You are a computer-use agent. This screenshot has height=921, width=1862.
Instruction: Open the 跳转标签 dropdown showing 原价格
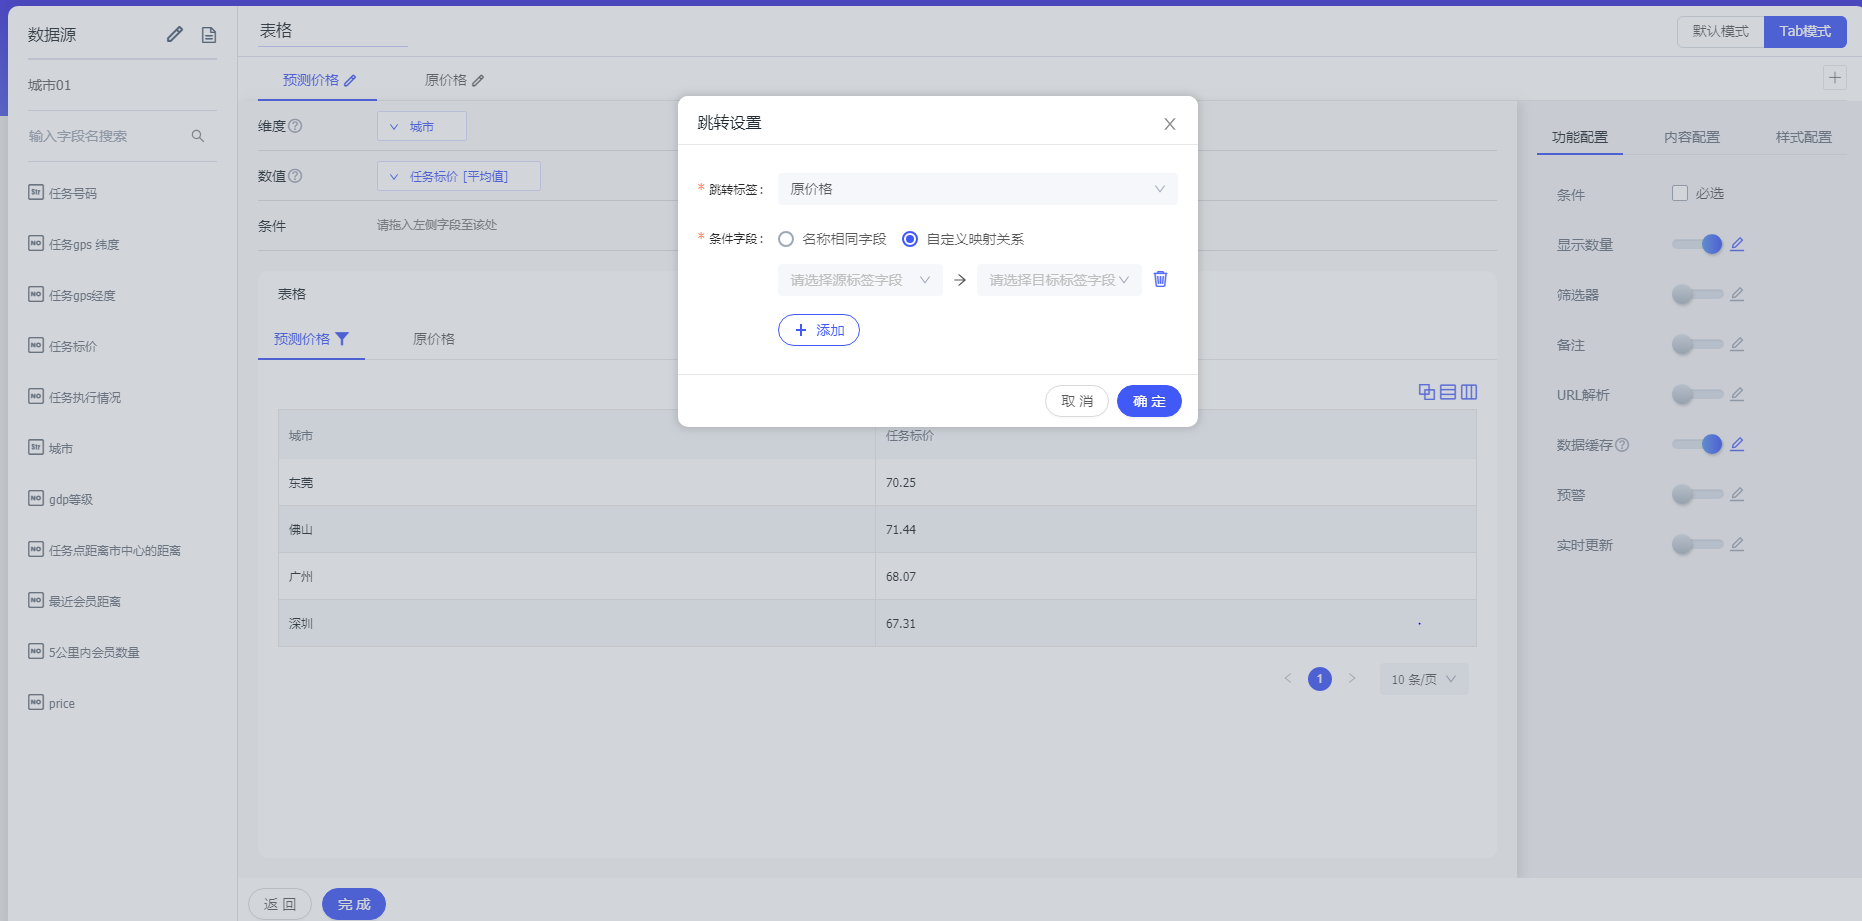tap(977, 189)
